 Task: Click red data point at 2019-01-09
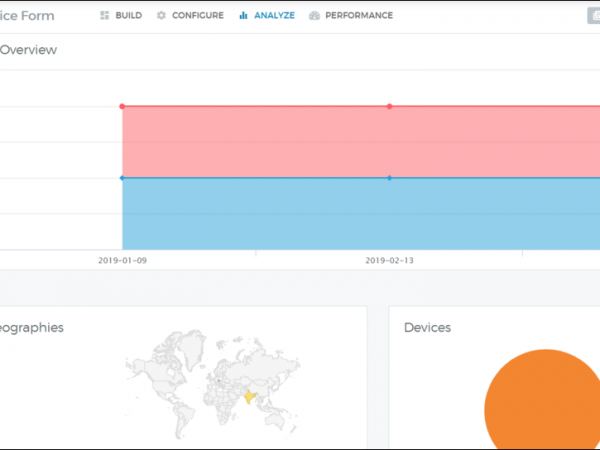[x=122, y=106]
